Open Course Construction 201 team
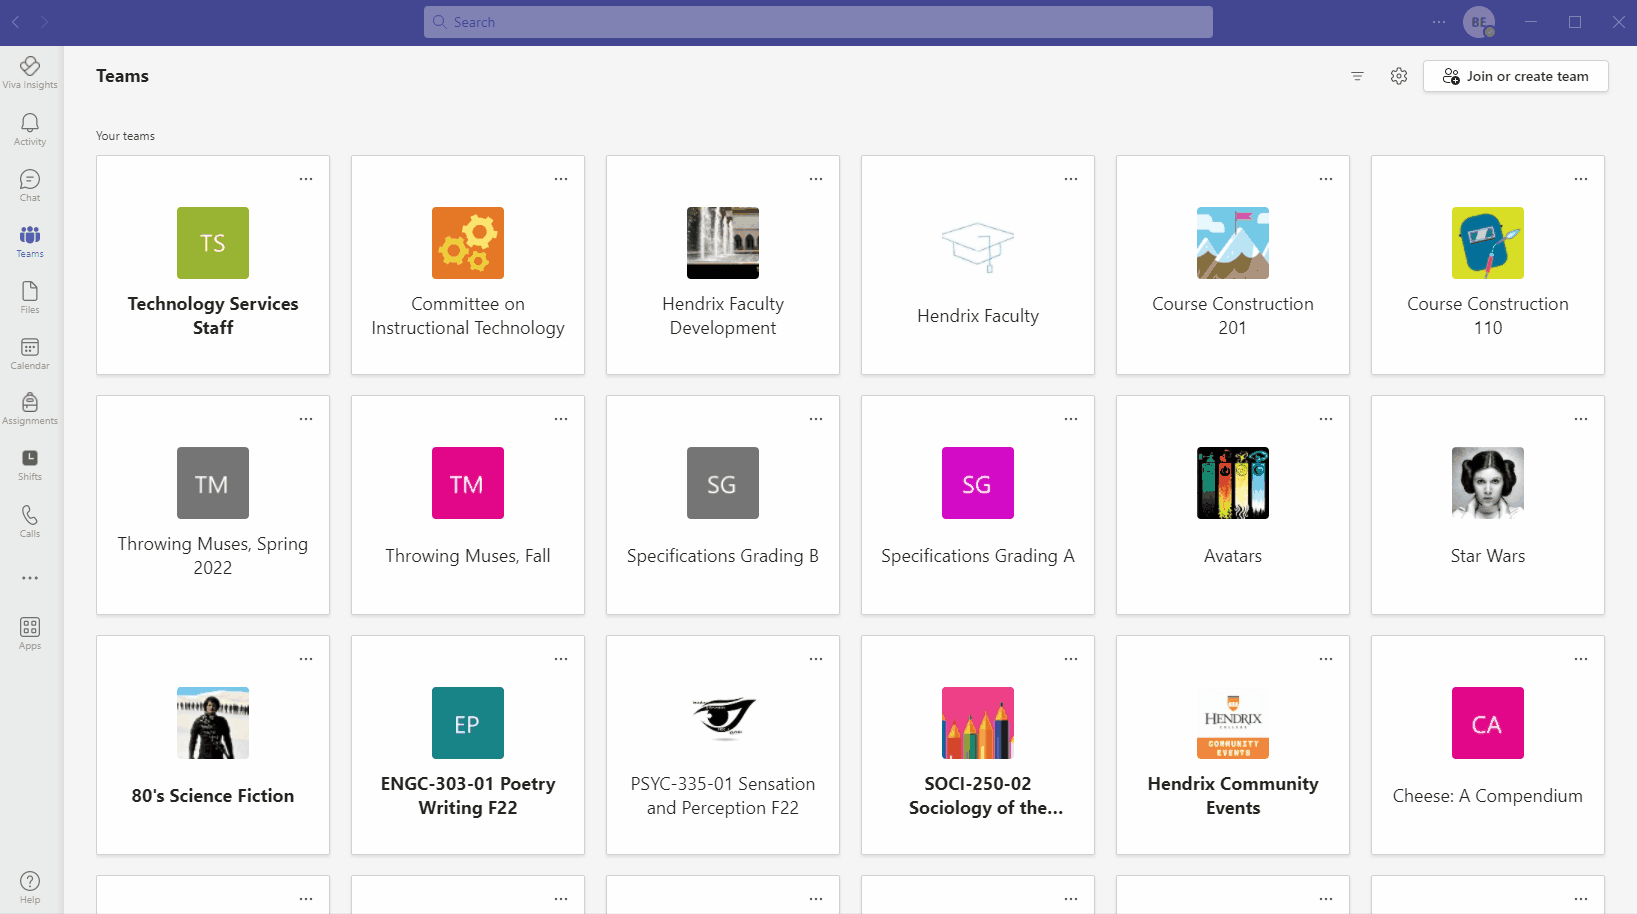This screenshot has height=914, width=1637. click(x=1233, y=265)
